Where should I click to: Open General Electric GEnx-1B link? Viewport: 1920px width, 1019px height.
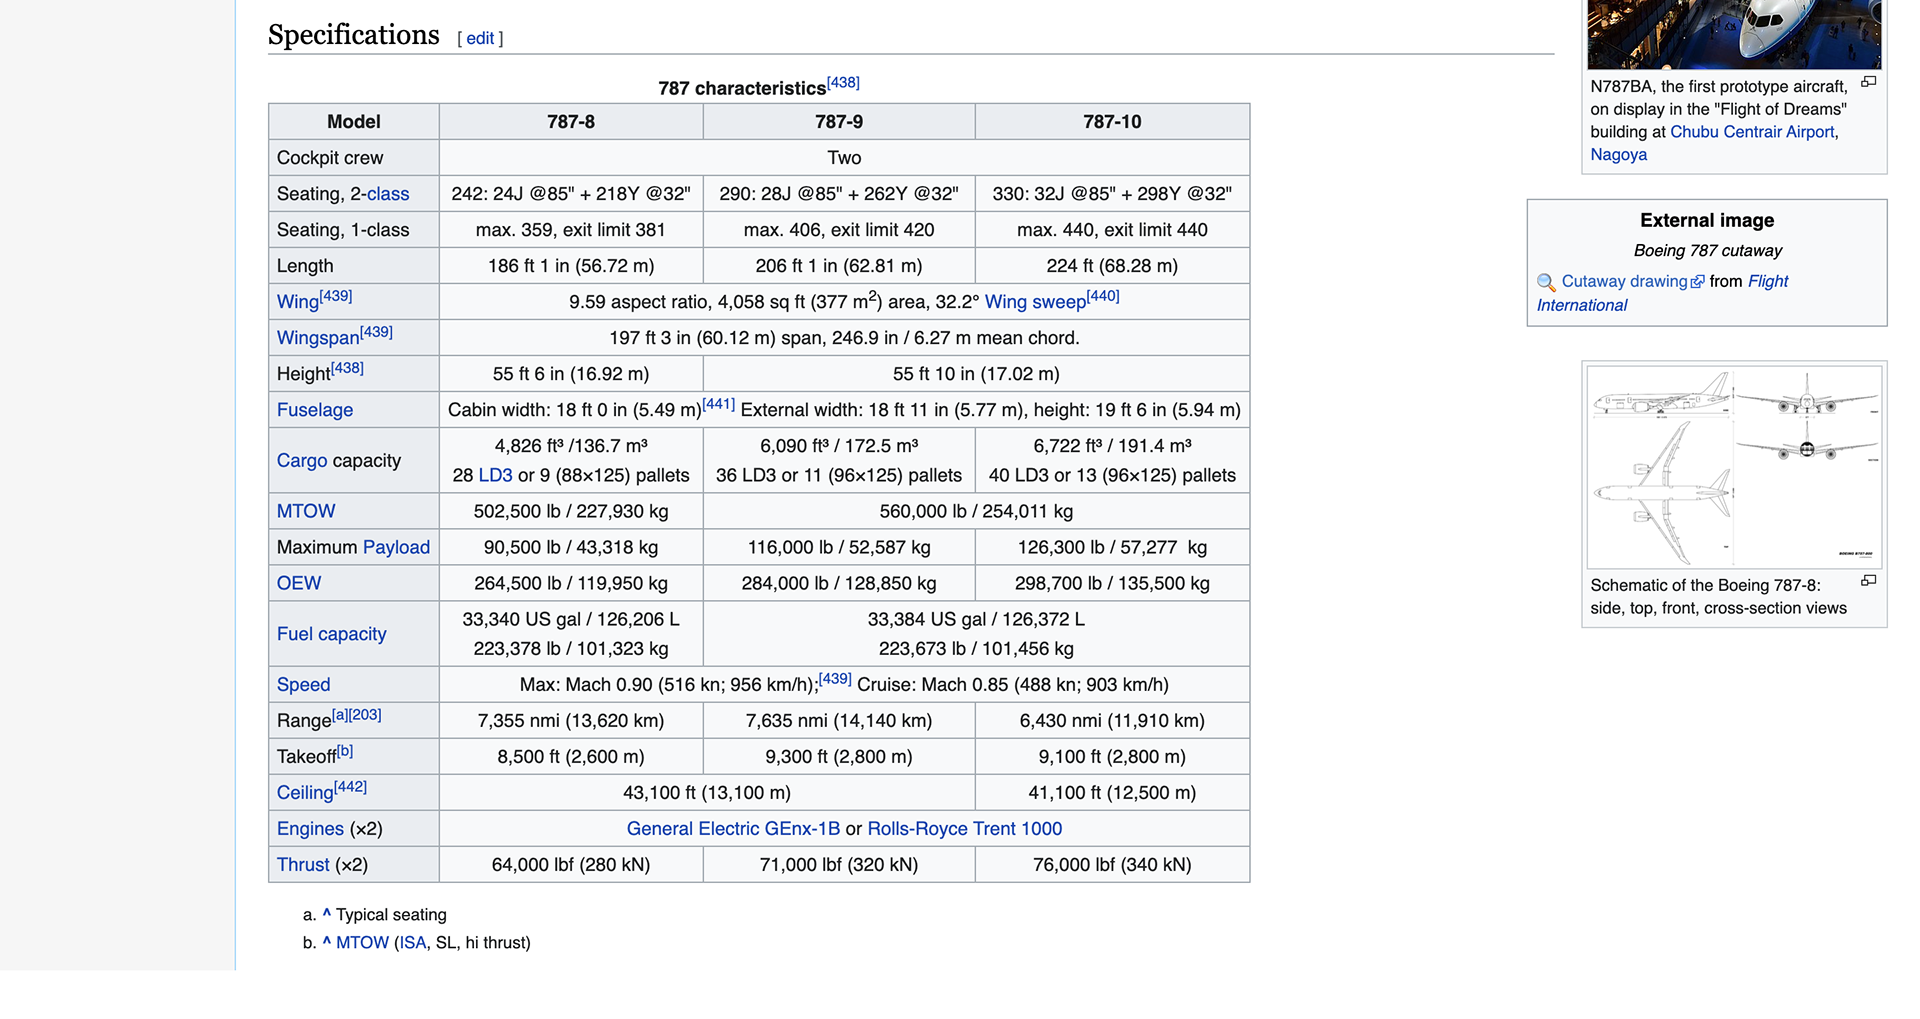pyautogui.click(x=733, y=829)
